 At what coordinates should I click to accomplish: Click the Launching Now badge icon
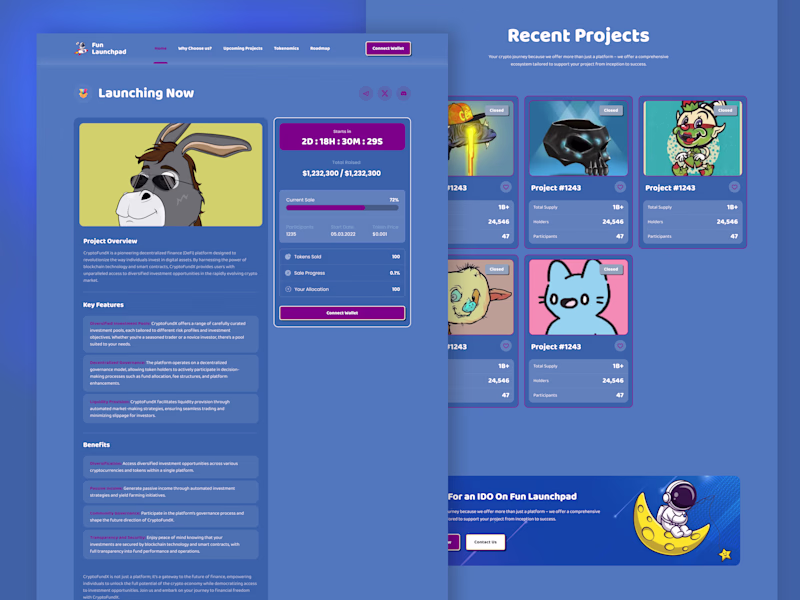coord(83,93)
